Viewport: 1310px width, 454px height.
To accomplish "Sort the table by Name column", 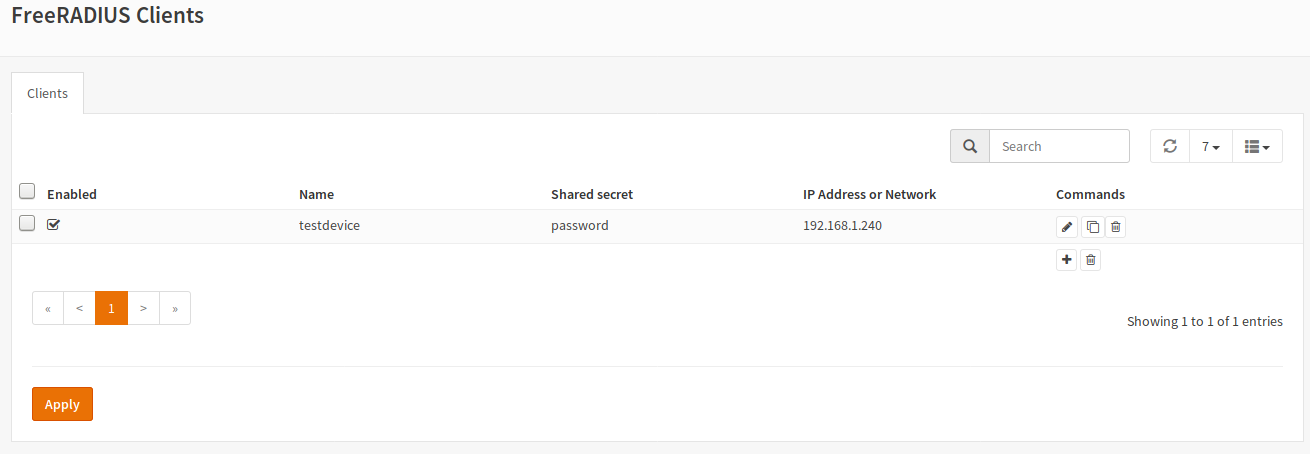I will (316, 194).
